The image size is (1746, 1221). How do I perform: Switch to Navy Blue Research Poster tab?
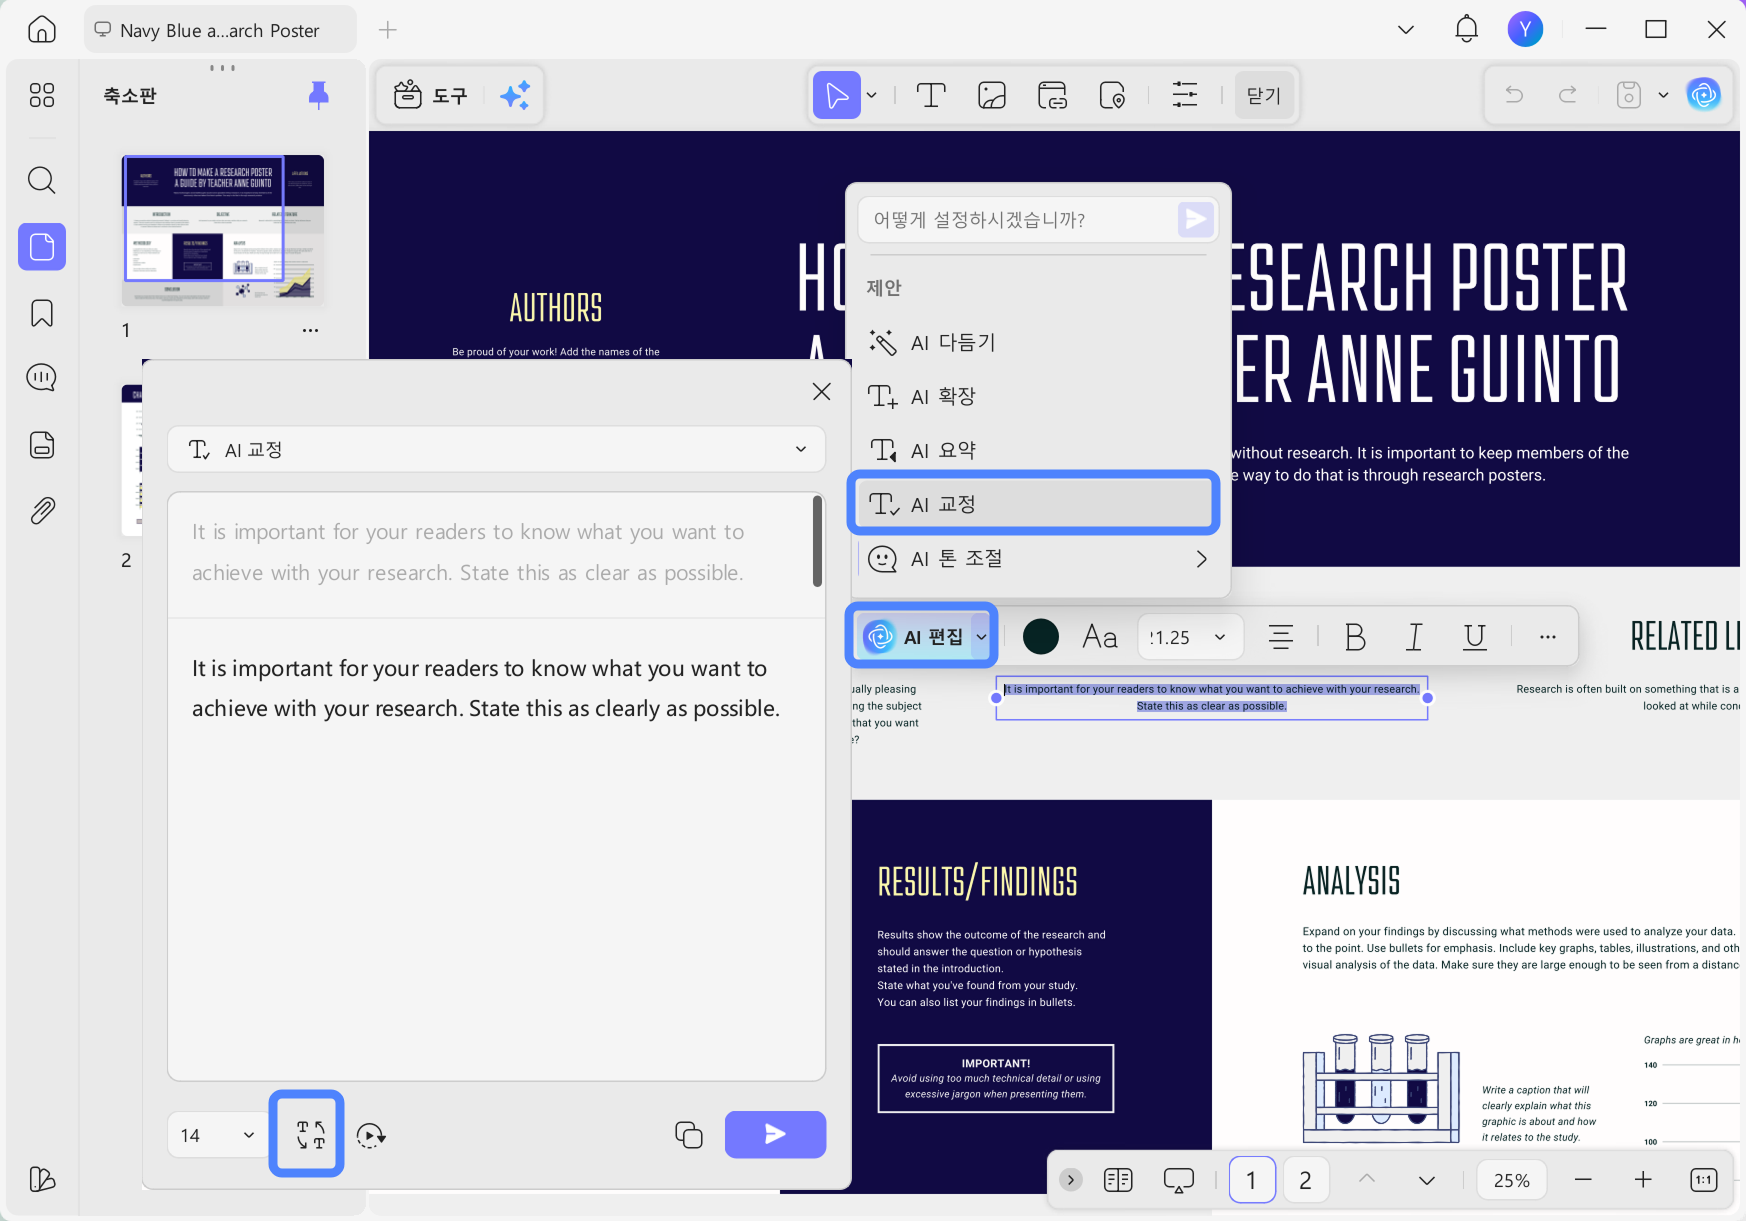[x=220, y=30]
